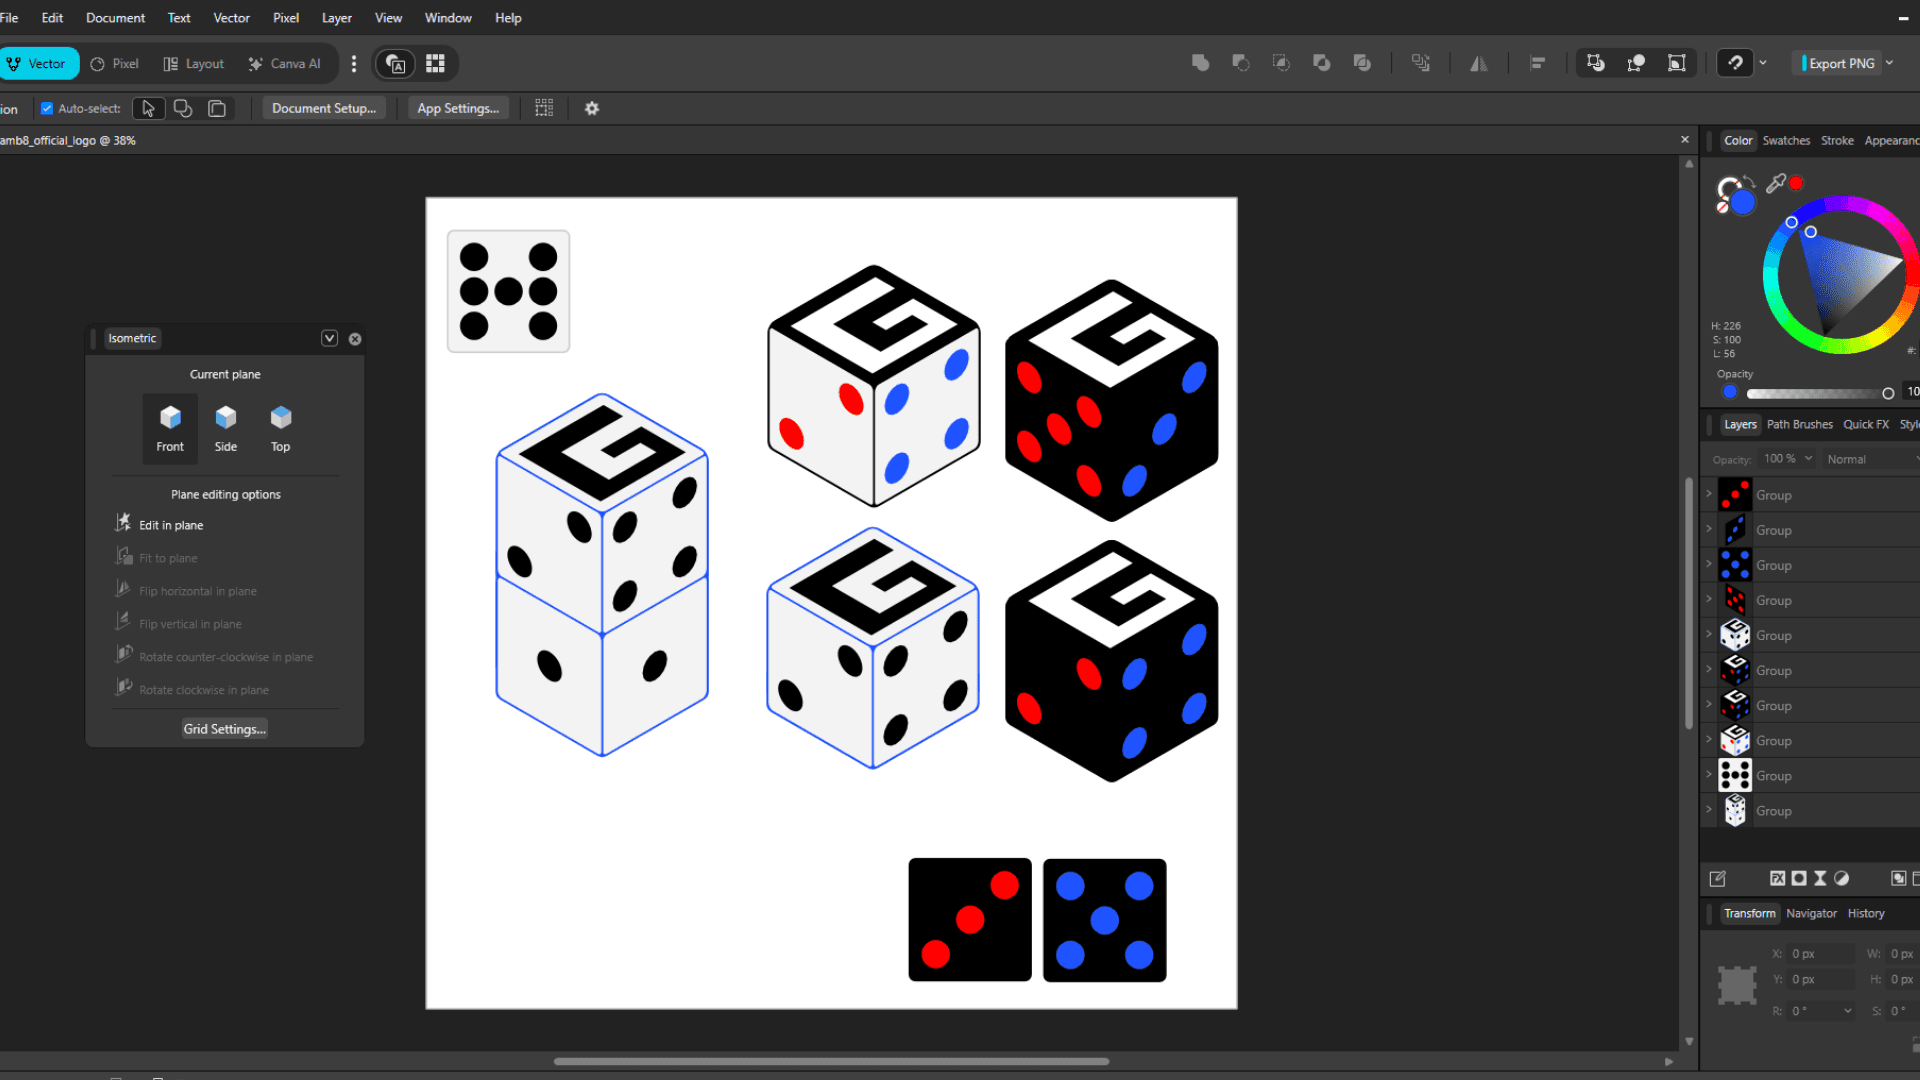Viewport: 1920px width, 1080px height.
Task: Collapse the Isometric panel with its arrow
Action: [x=329, y=338]
